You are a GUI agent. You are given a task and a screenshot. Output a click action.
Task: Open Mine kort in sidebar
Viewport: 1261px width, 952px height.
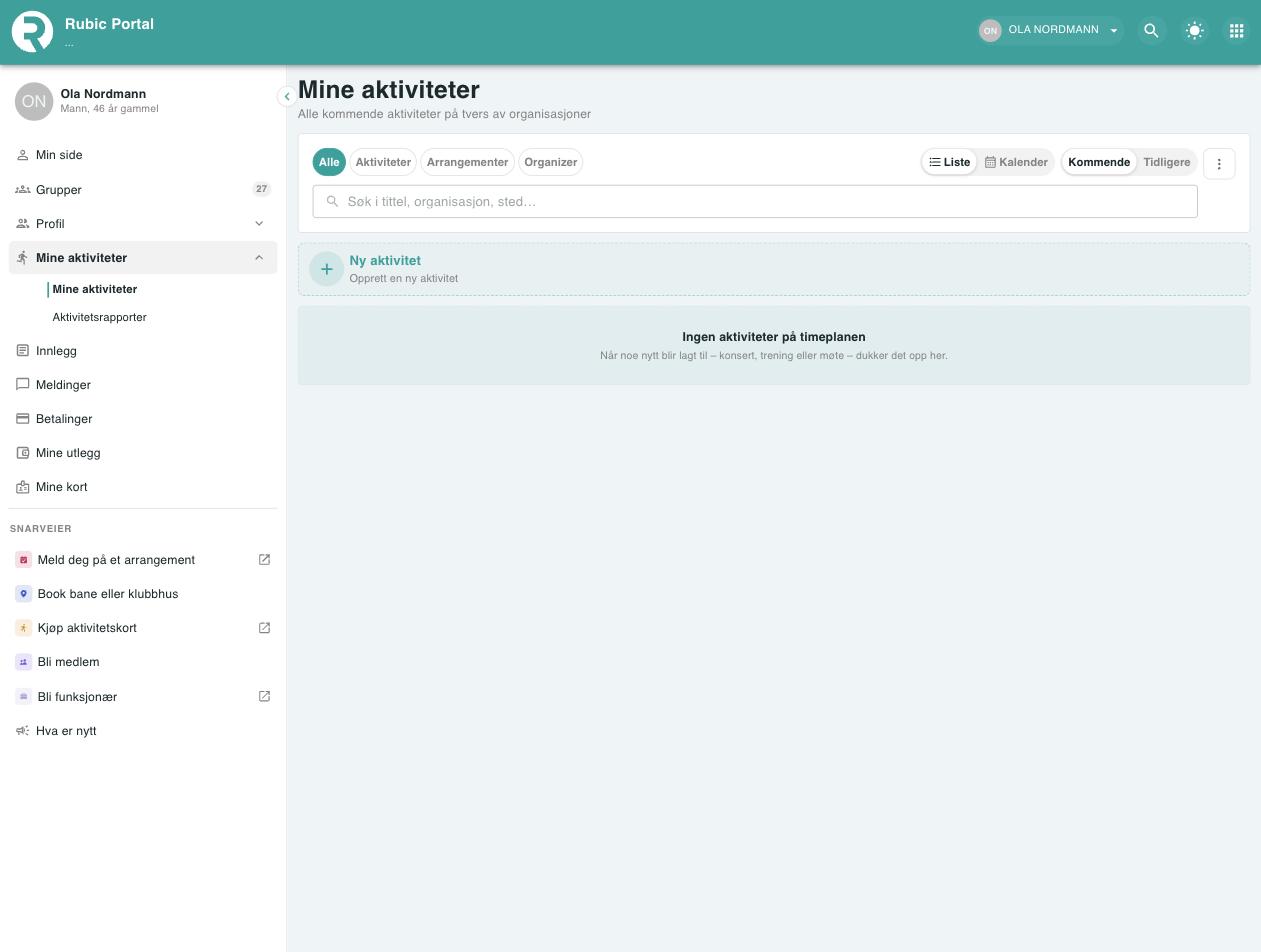(x=143, y=487)
